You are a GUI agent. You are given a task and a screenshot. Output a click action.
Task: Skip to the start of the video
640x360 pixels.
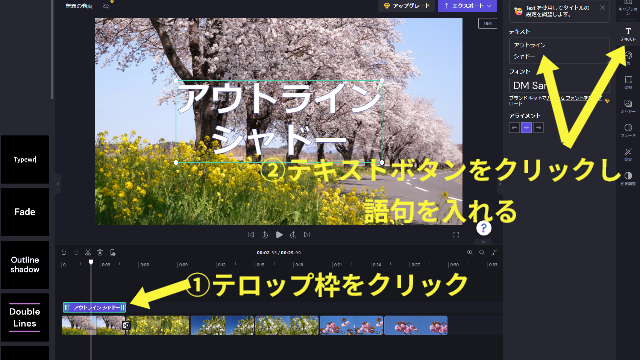point(251,235)
